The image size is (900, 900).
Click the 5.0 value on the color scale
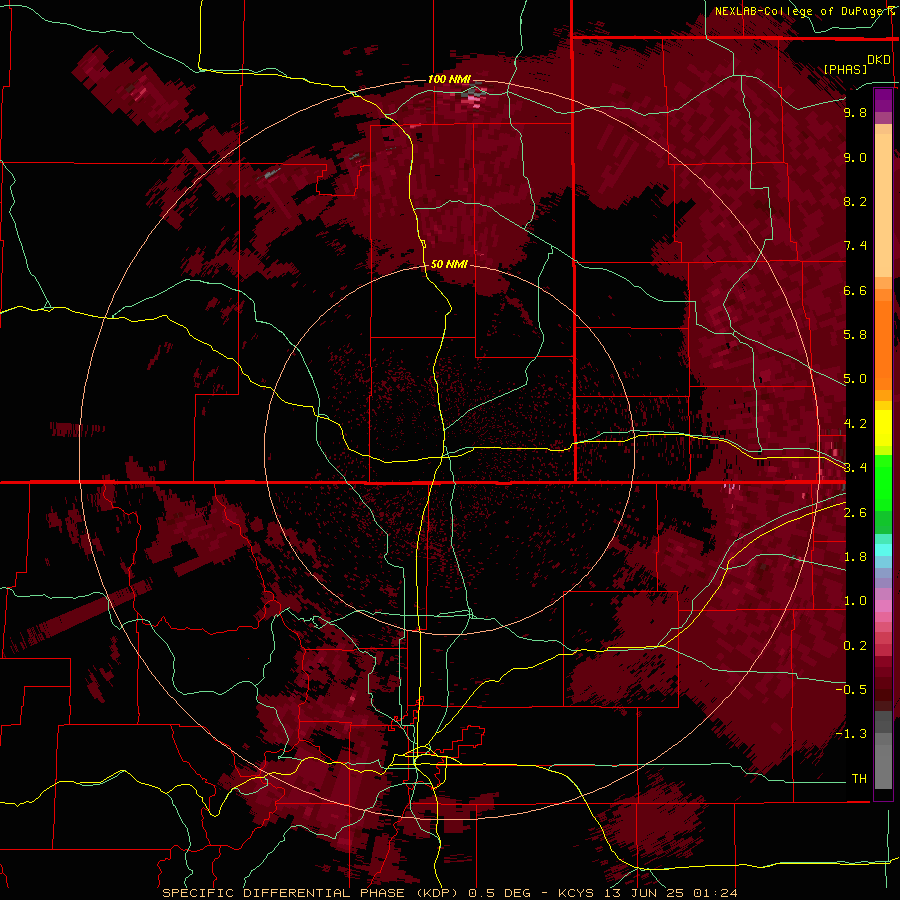point(855,379)
